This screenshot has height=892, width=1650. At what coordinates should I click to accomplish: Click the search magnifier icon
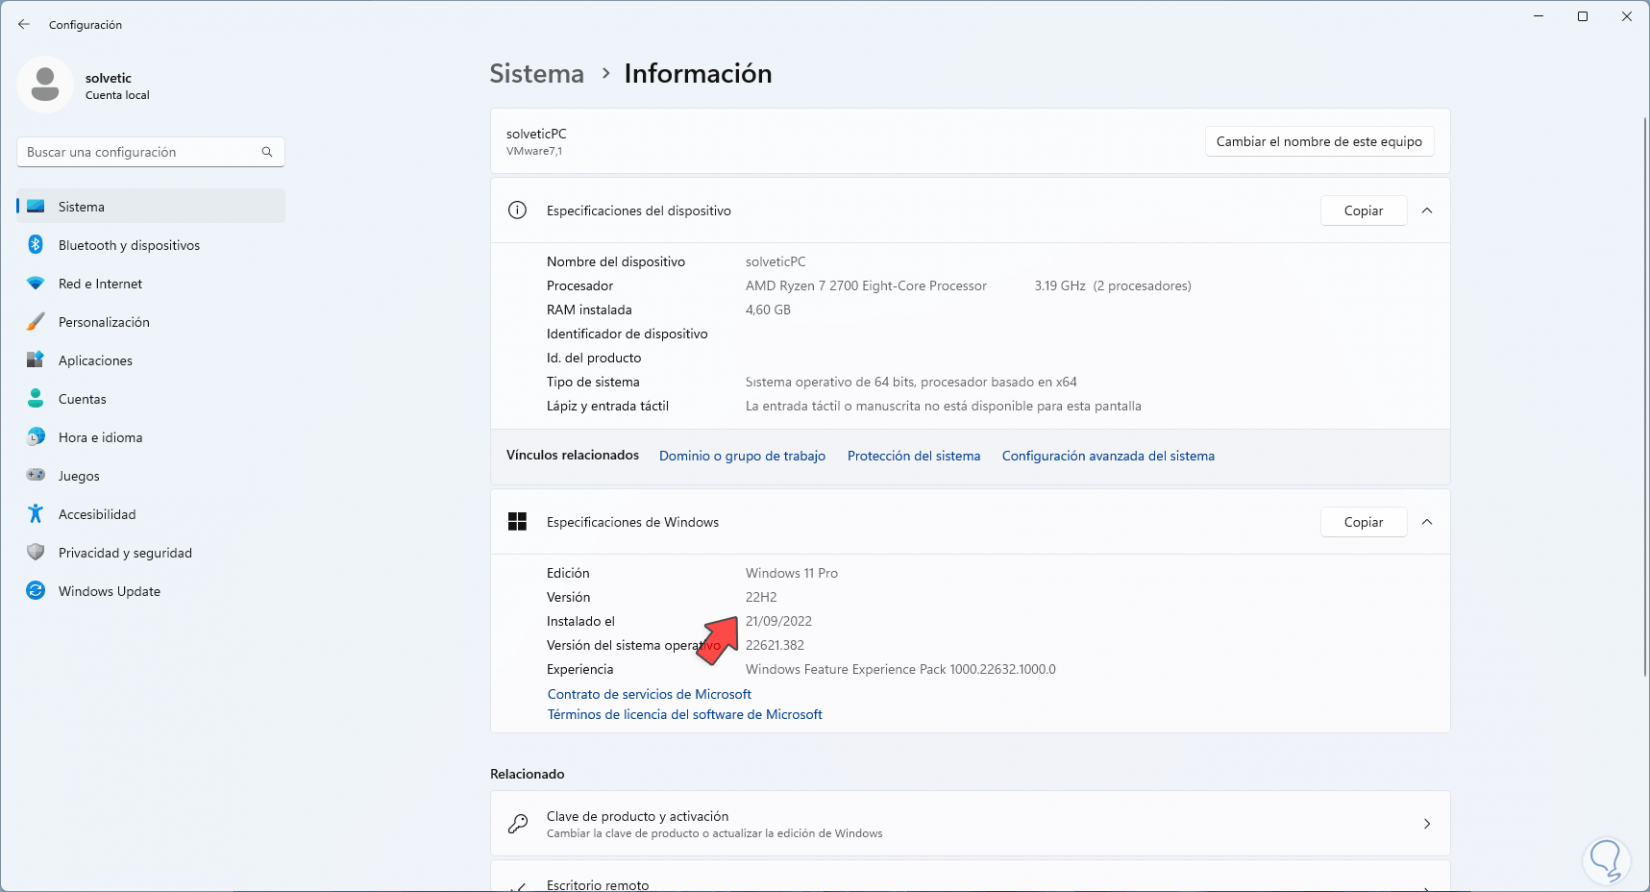click(x=267, y=152)
